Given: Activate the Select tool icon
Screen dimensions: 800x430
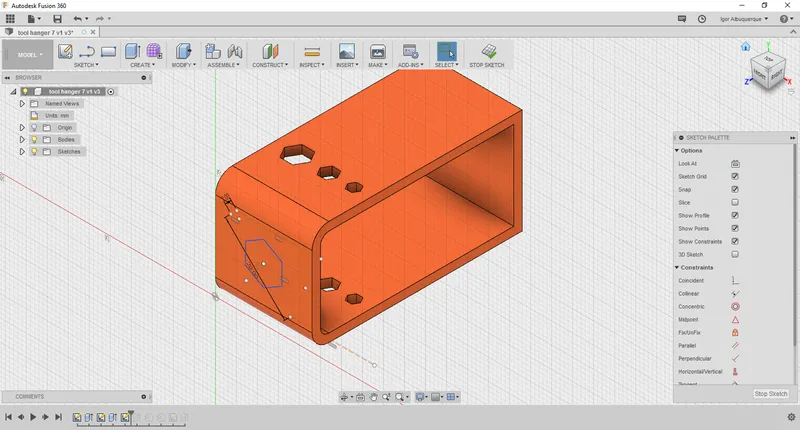Looking at the screenshot, I should [446, 52].
